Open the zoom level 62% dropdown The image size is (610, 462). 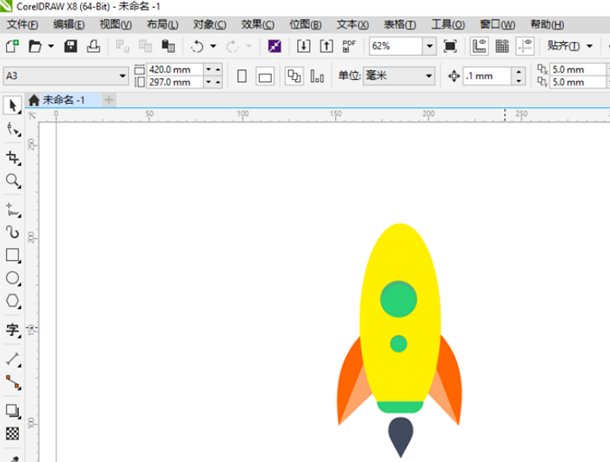[429, 46]
